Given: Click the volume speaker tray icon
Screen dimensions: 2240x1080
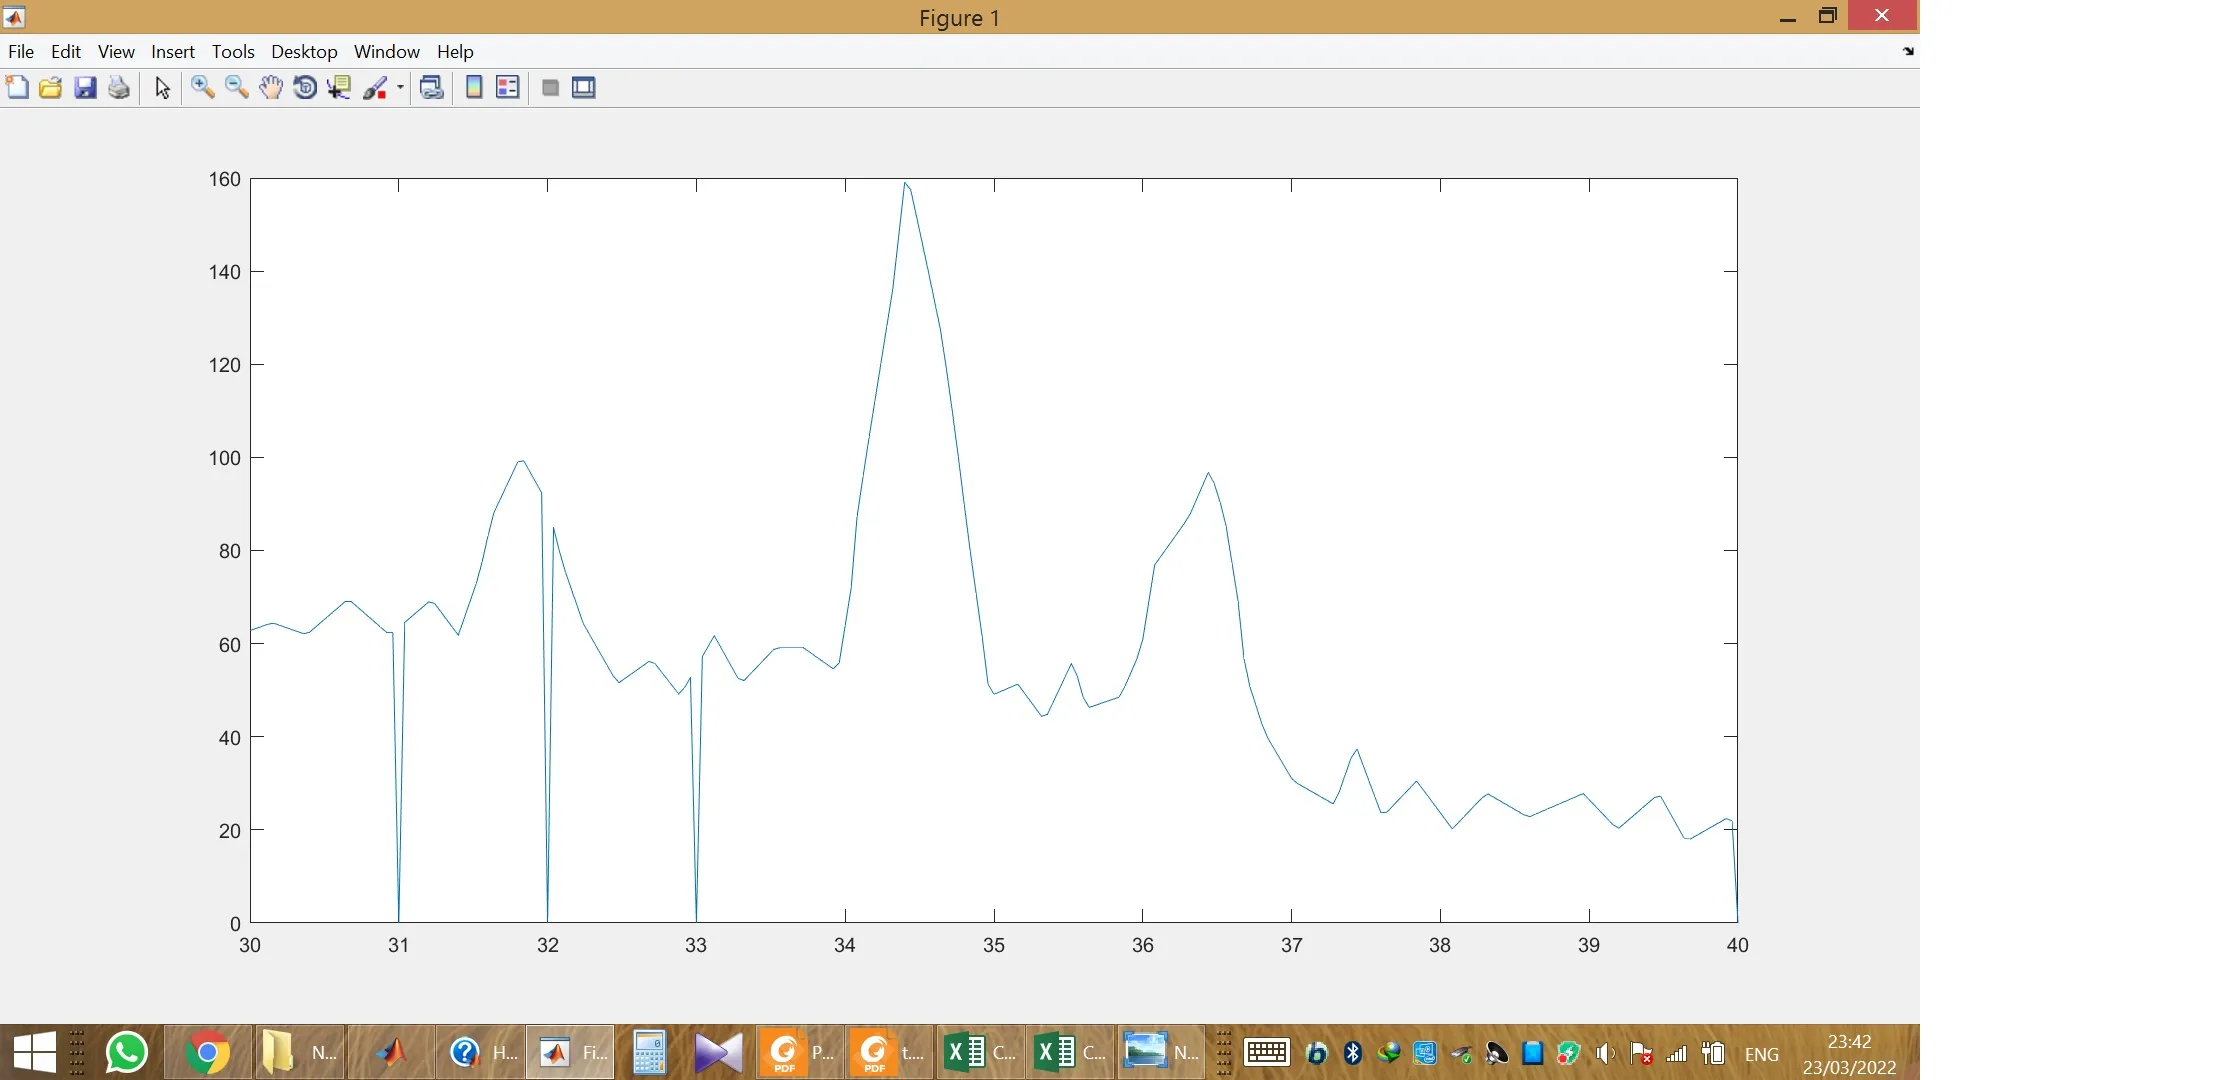Looking at the screenshot, I should (1604, 1053).
